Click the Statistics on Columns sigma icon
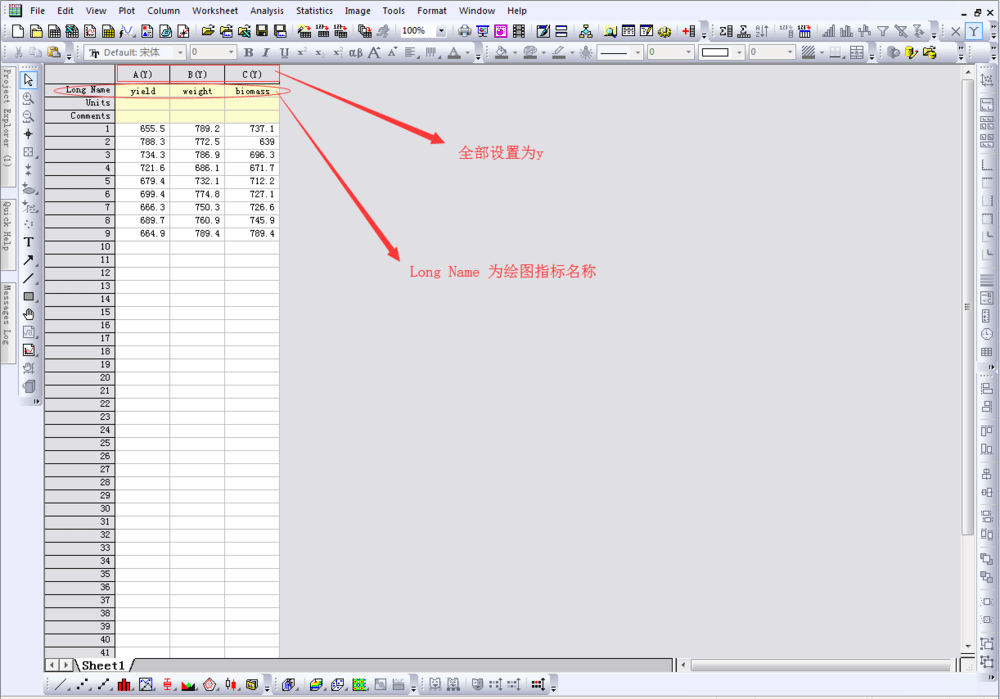Viewport: 1000px width, 699px height. pyautogui.click(x=726, y=31)
